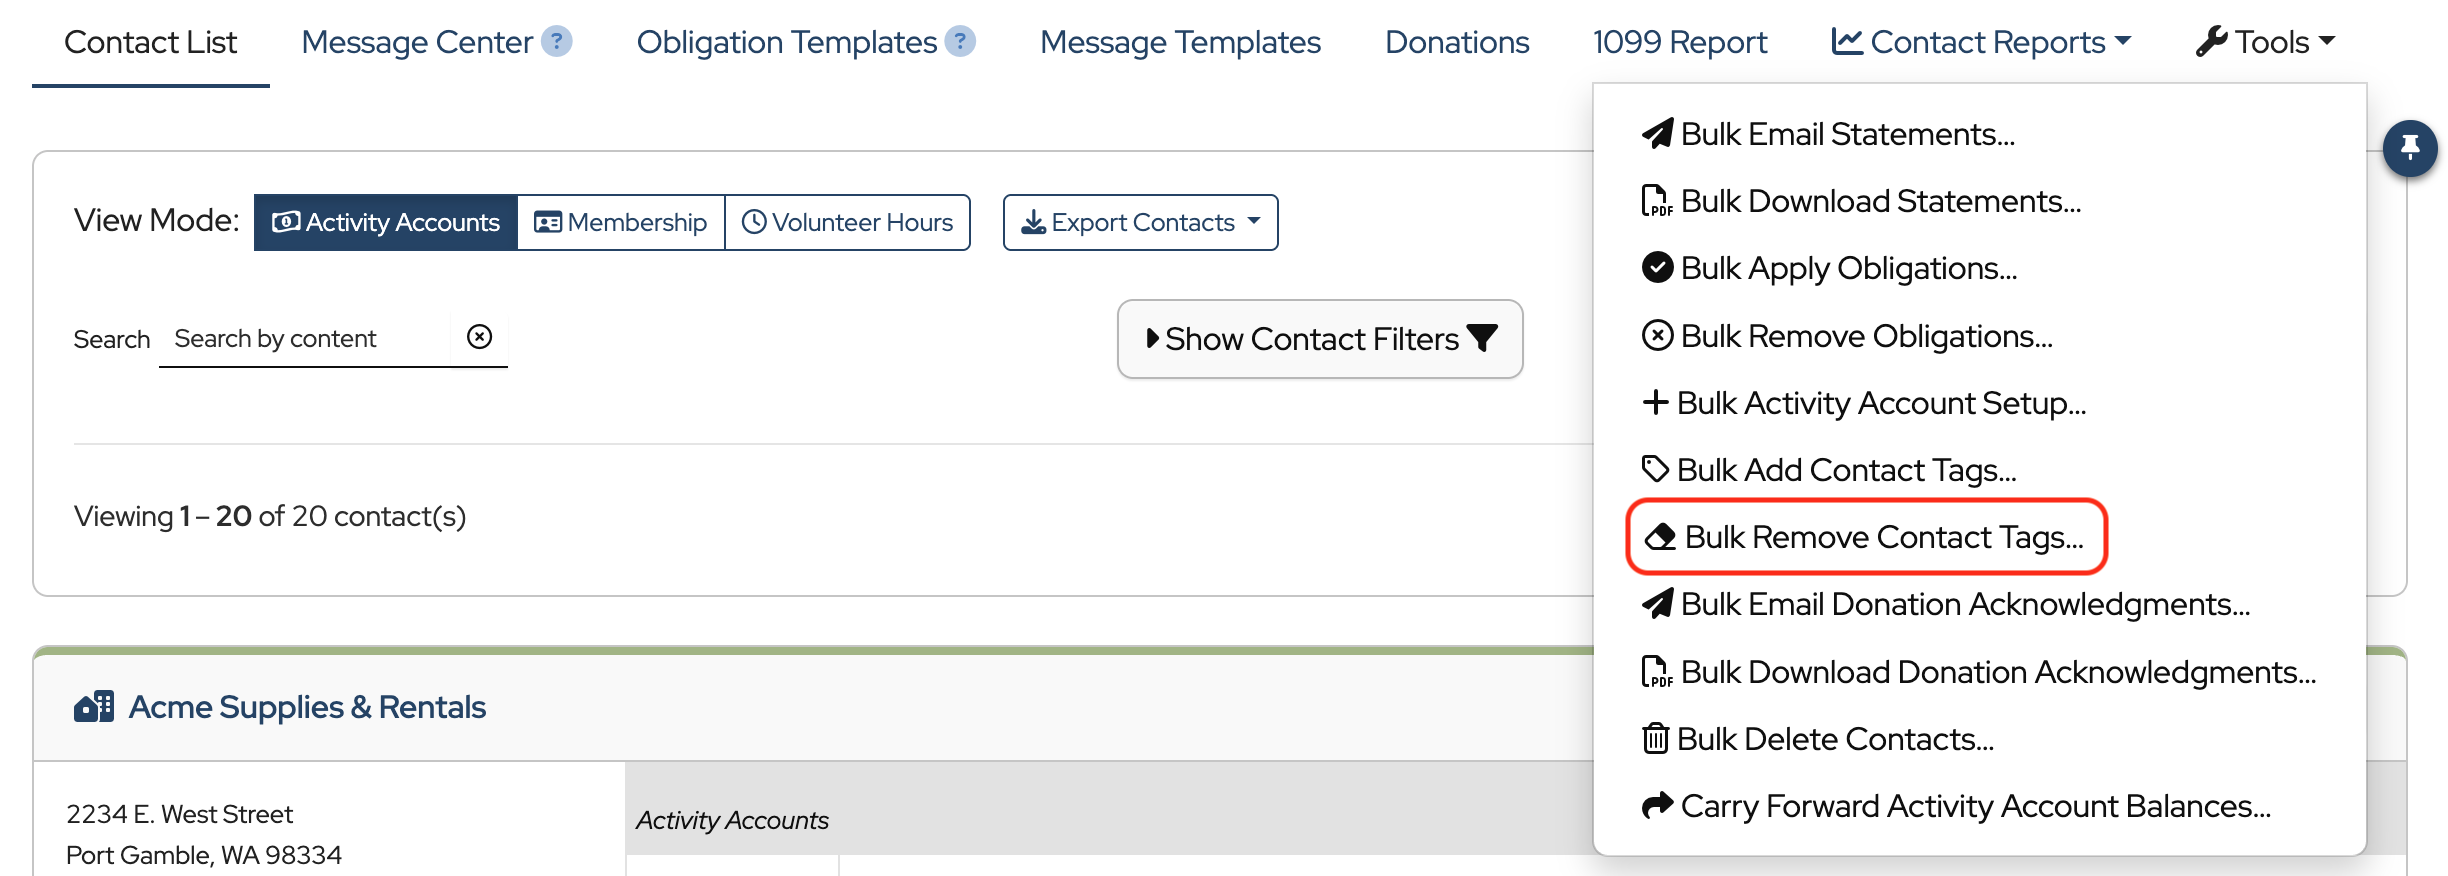Click the clear search circle-x icon
The width and height of the screenshot is (2448, 876).
click(480, 337)
